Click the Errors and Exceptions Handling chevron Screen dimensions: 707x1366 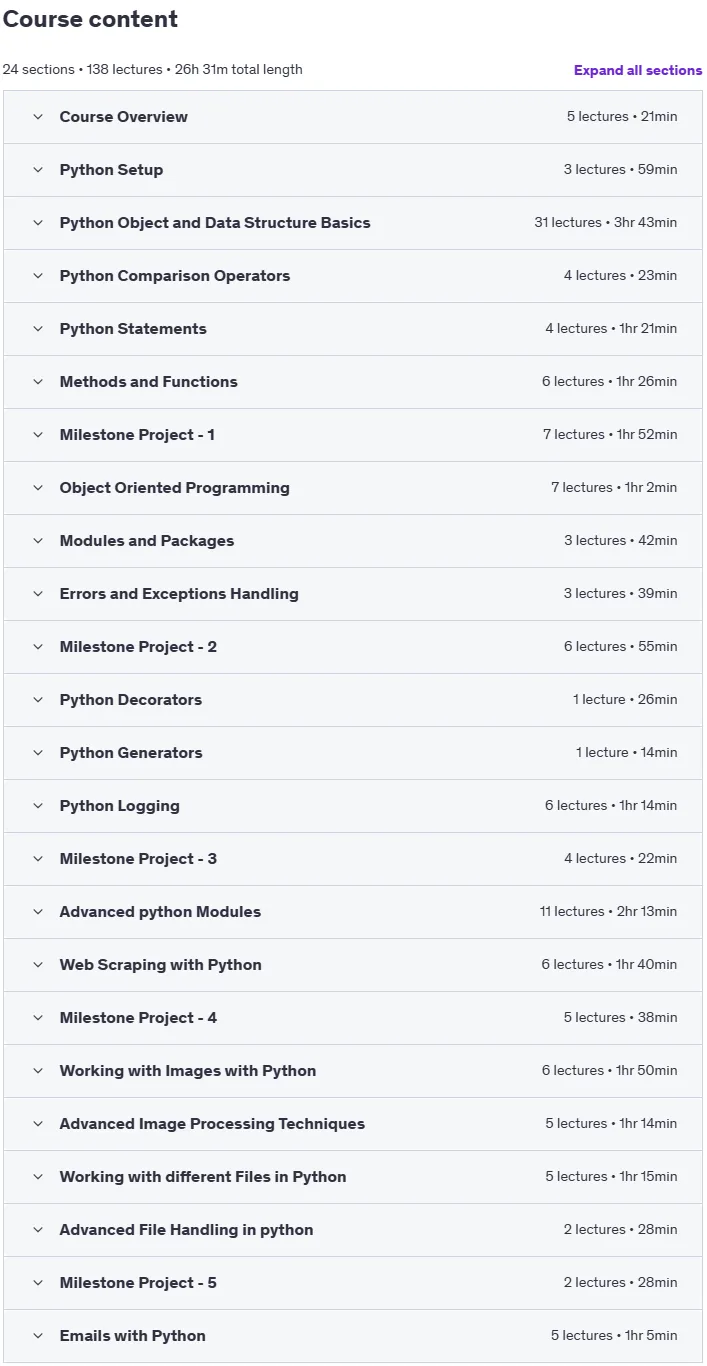(x=38, y=594)
